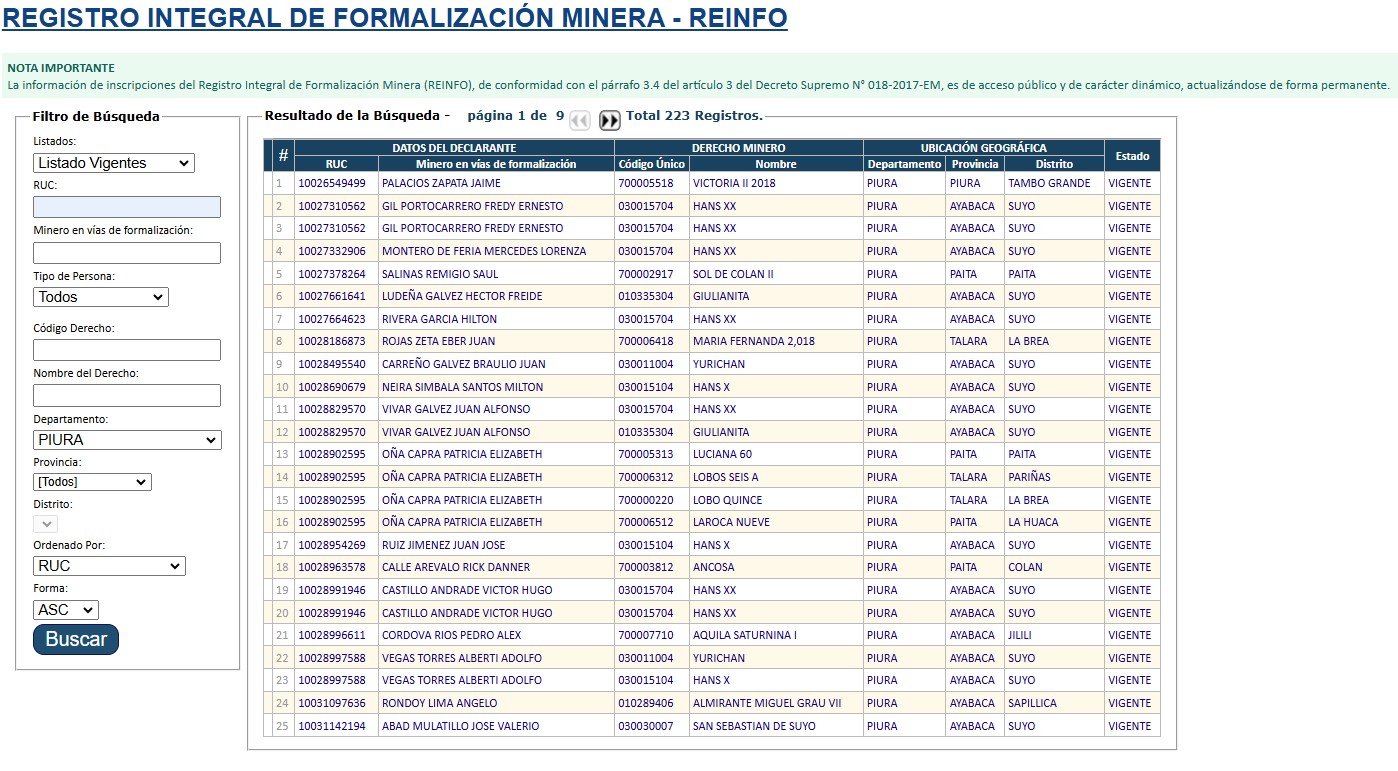Viewport: 1398px width, 771px height.
Task: Open the Forma dropdown showing ASC
Action: point(66,610)
